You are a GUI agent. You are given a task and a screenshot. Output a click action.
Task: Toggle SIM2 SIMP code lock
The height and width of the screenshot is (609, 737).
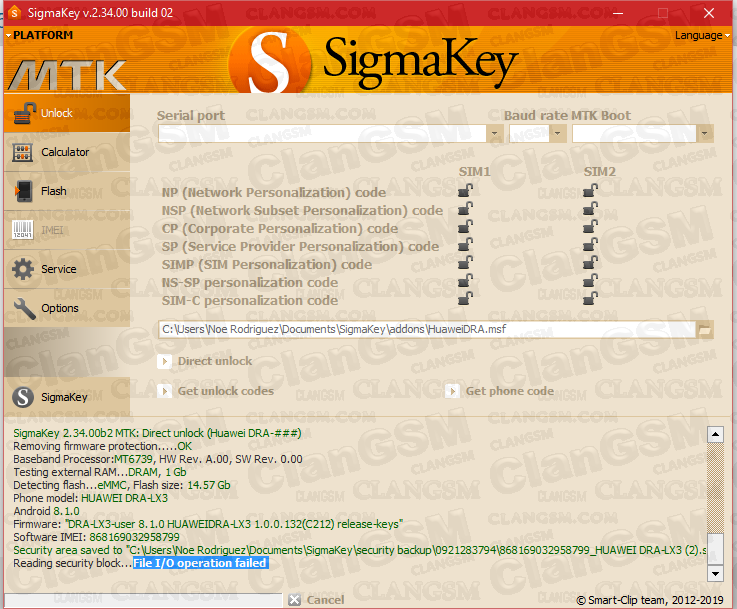(590, 263)
